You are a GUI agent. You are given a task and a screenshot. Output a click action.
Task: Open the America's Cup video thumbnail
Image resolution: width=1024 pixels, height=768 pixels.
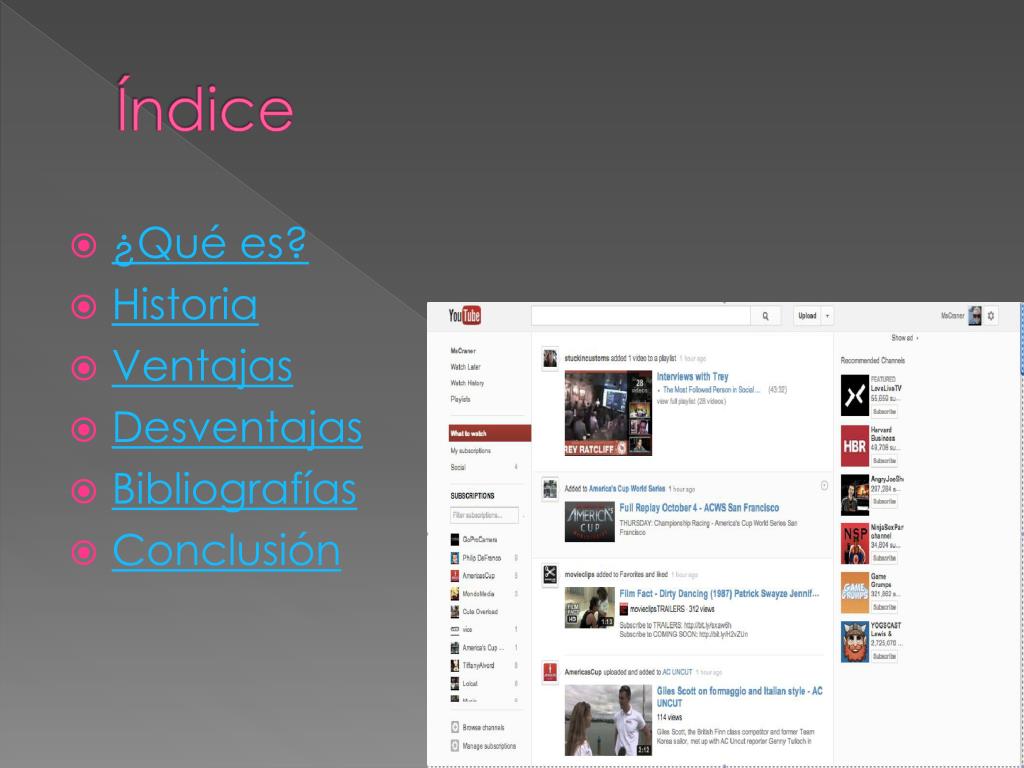click(x=590, y=521)
